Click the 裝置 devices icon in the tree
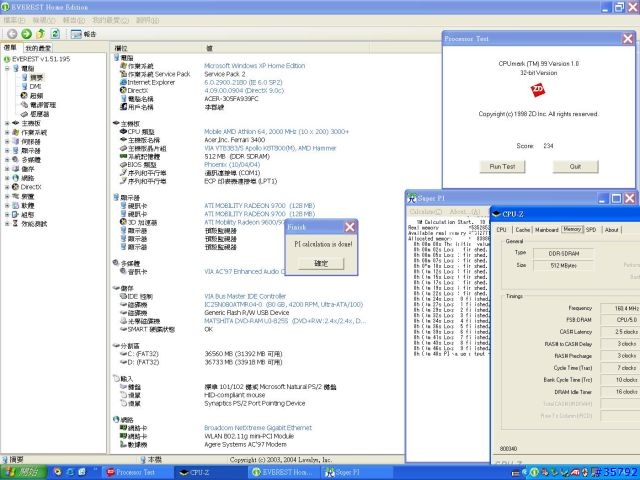Image resolution: width=640 pixels, height=480 pixels. [16, 196]
